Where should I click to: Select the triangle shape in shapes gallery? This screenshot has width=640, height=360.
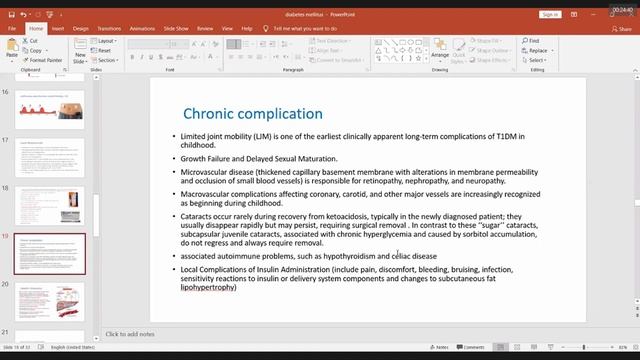378,50
